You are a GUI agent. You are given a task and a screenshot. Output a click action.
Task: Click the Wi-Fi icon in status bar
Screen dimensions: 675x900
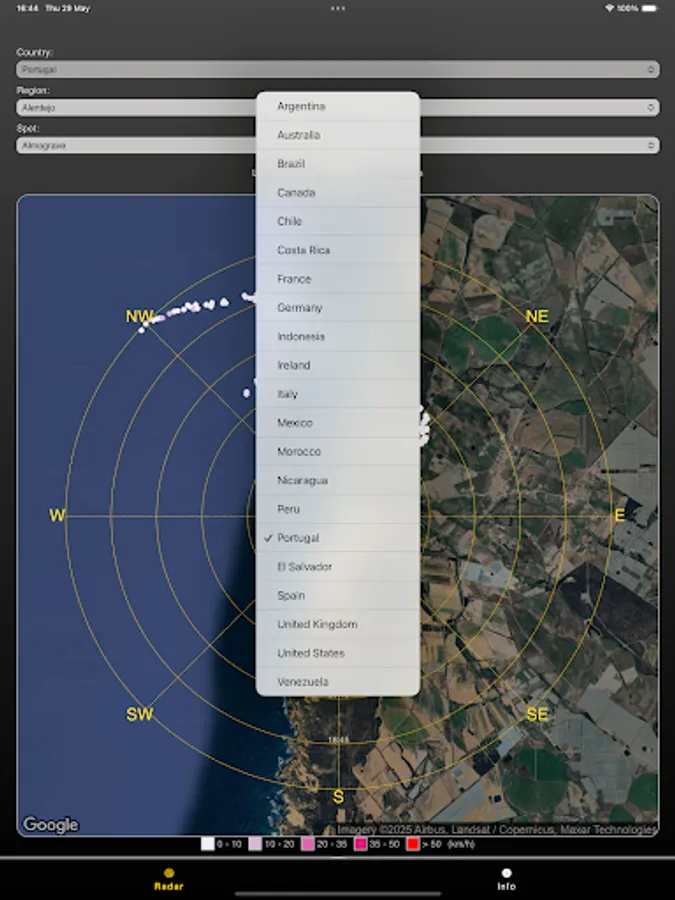[609, 8]
